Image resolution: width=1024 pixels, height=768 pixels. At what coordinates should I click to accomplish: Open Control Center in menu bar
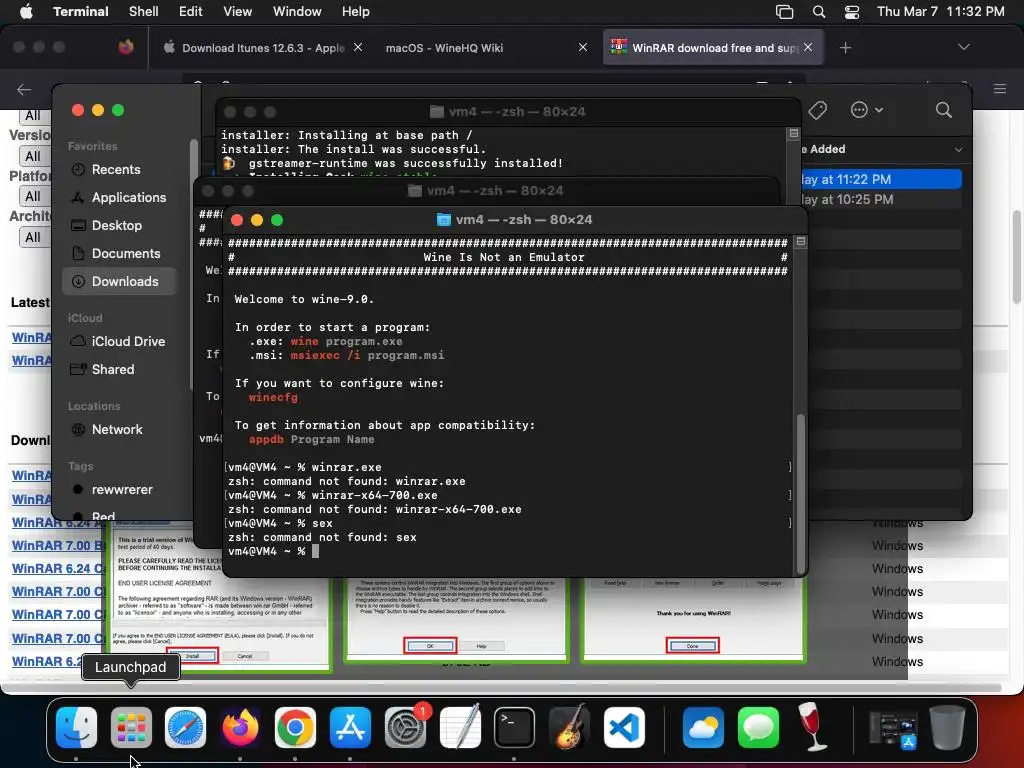click(852, 12)
